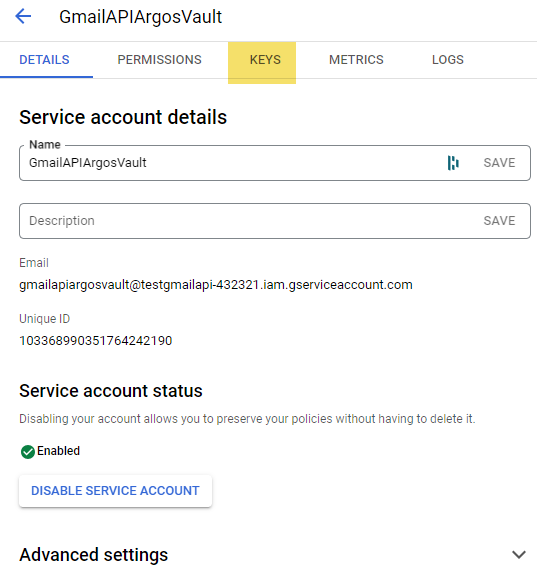Click the Unique ID field label
The width and height of the screenshot is (537, 573).
pos(44,319)
